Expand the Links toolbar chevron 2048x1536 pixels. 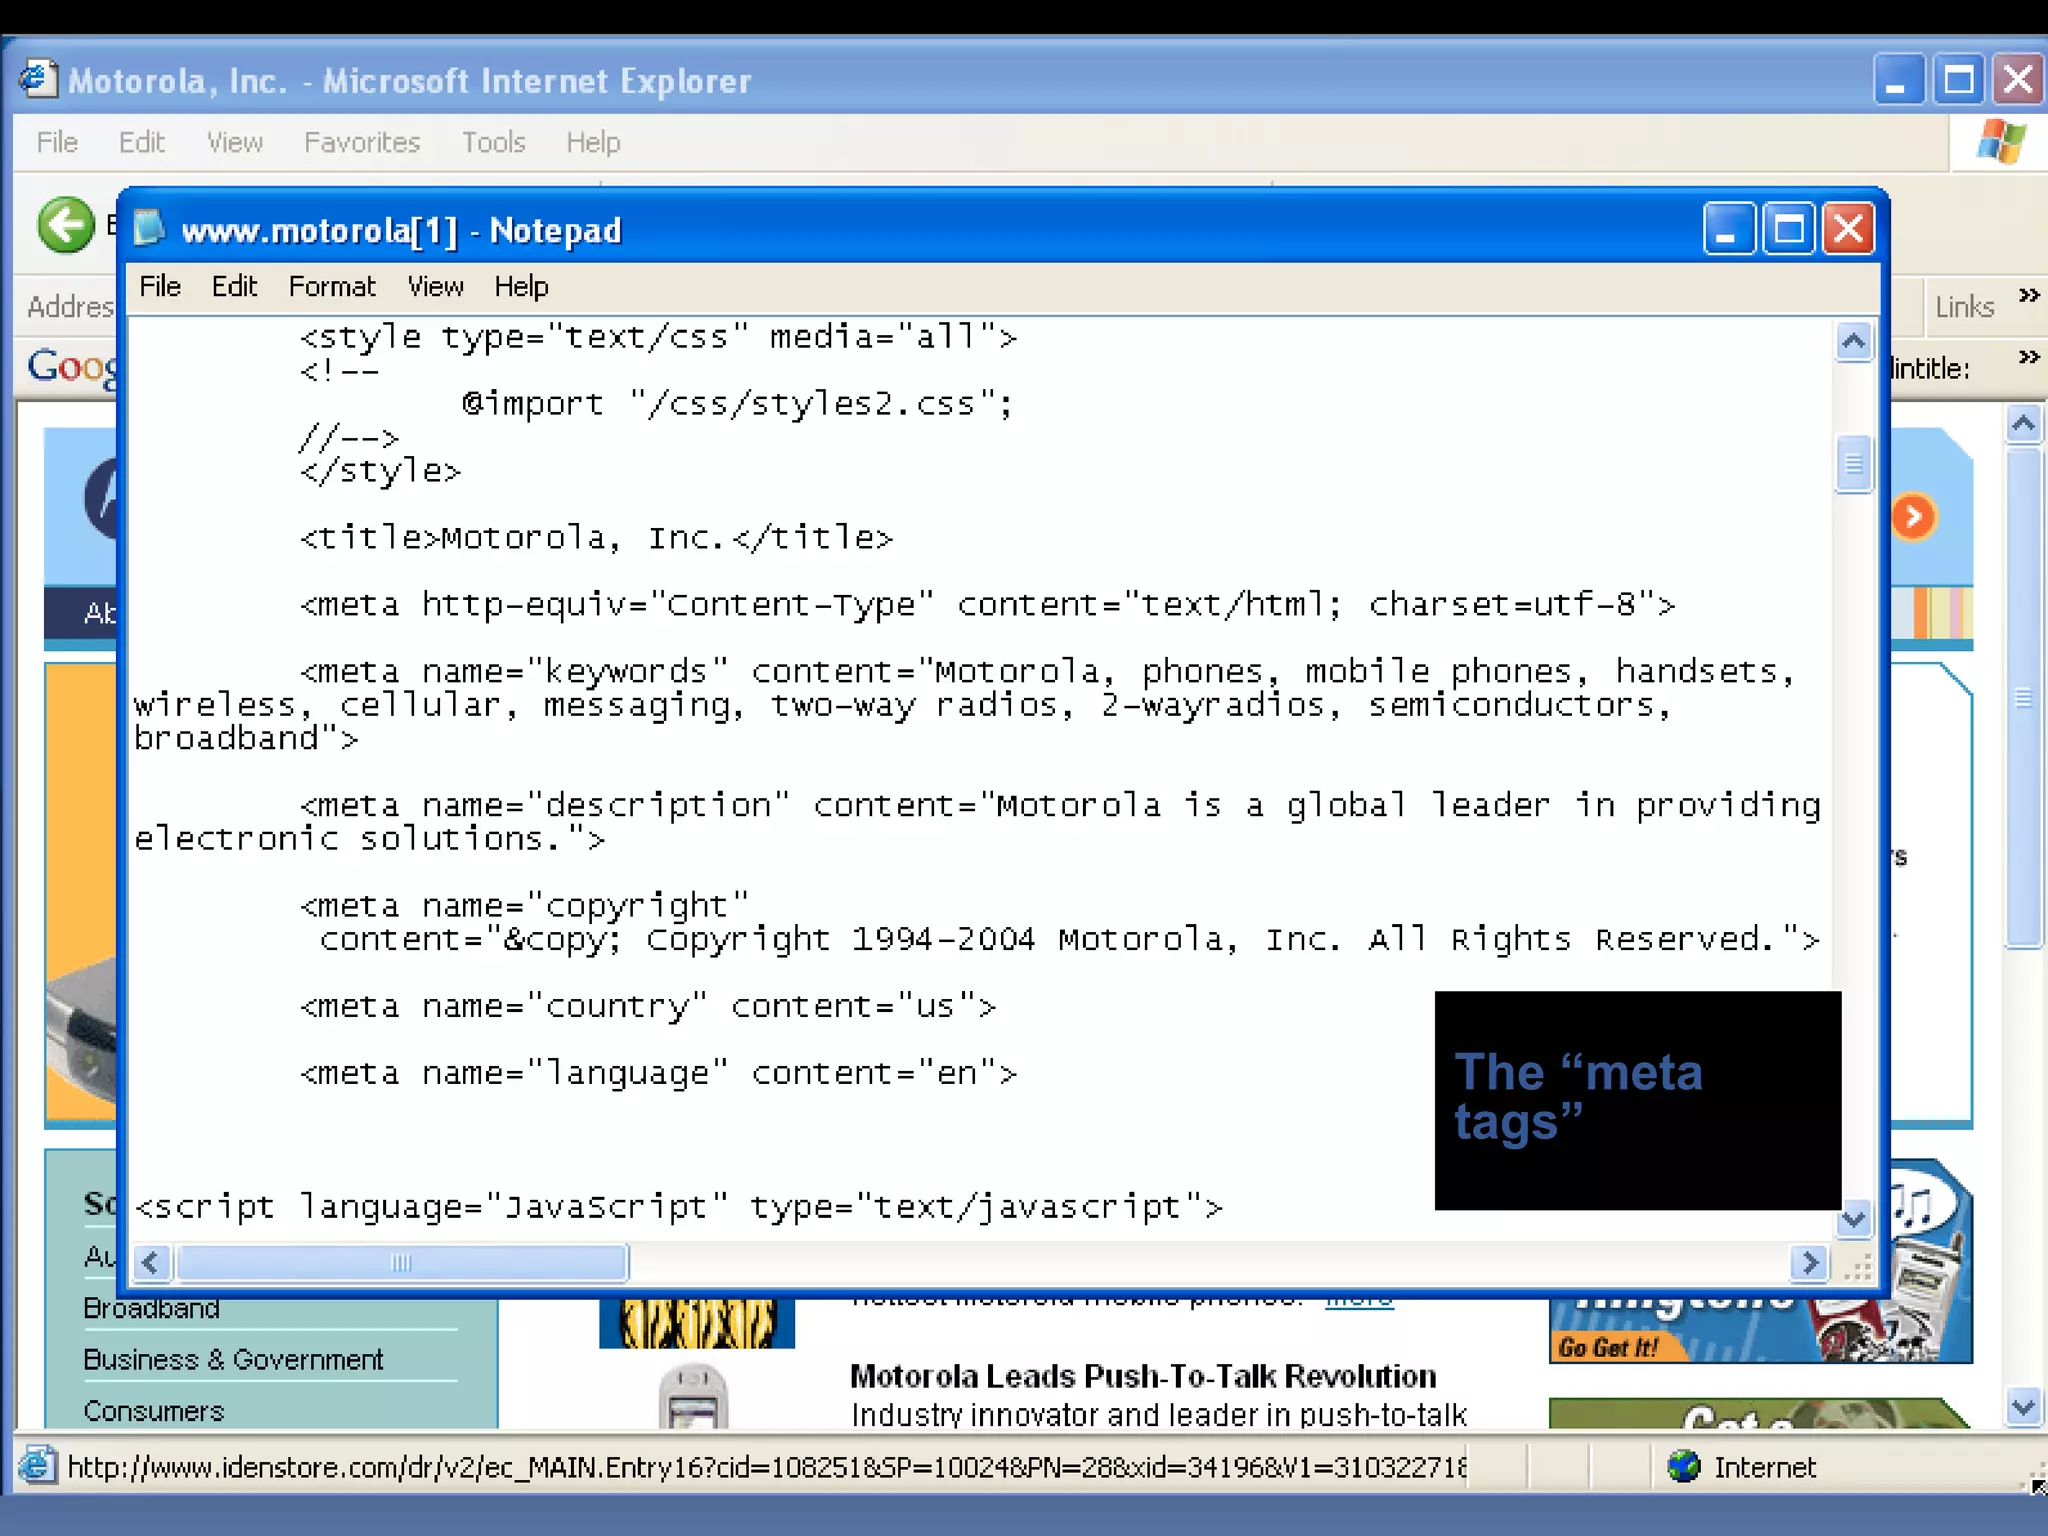click(2028, 295)
